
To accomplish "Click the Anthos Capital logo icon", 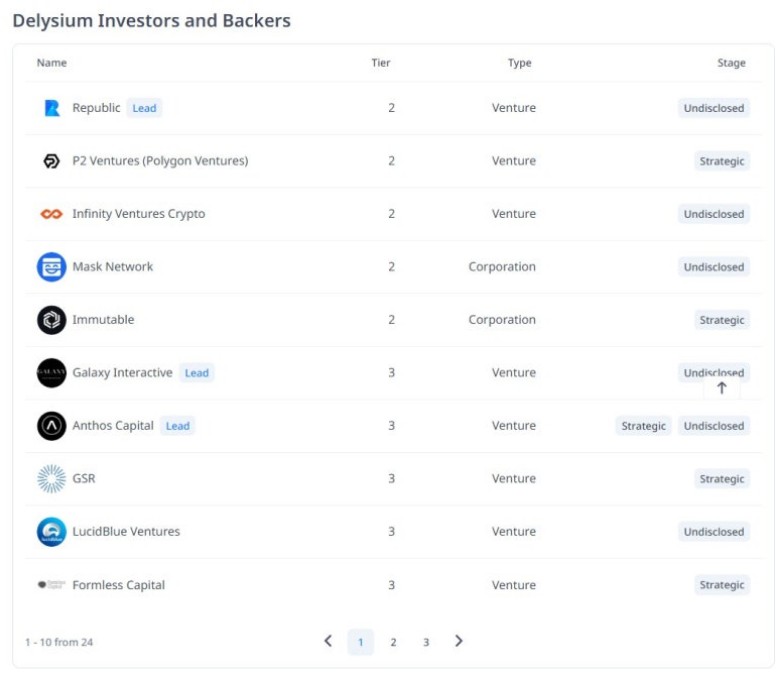I will click(52, 426).
